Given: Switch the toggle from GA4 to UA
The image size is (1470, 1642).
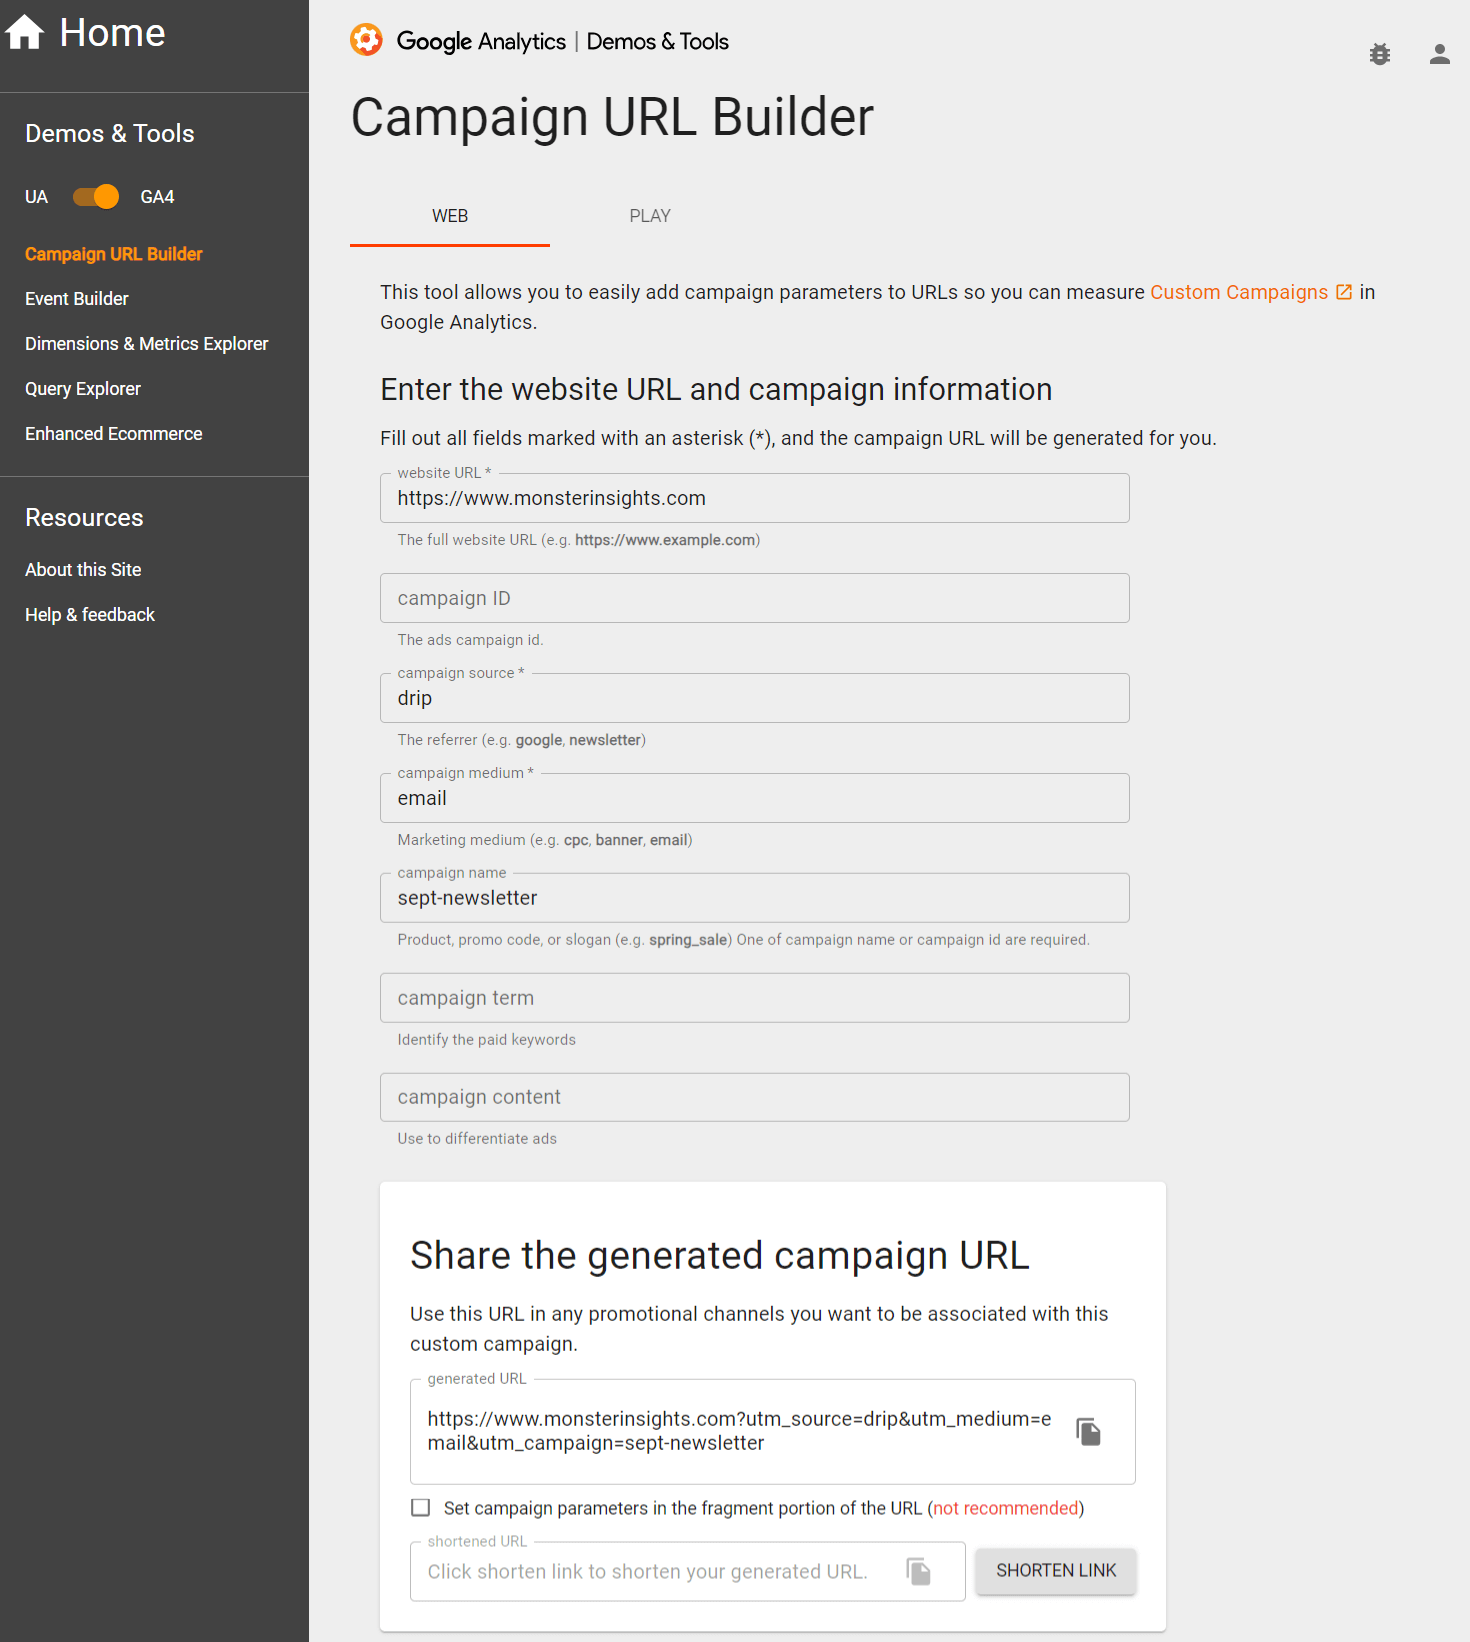Looking at the screenshot, I should (x=95, y=197).
